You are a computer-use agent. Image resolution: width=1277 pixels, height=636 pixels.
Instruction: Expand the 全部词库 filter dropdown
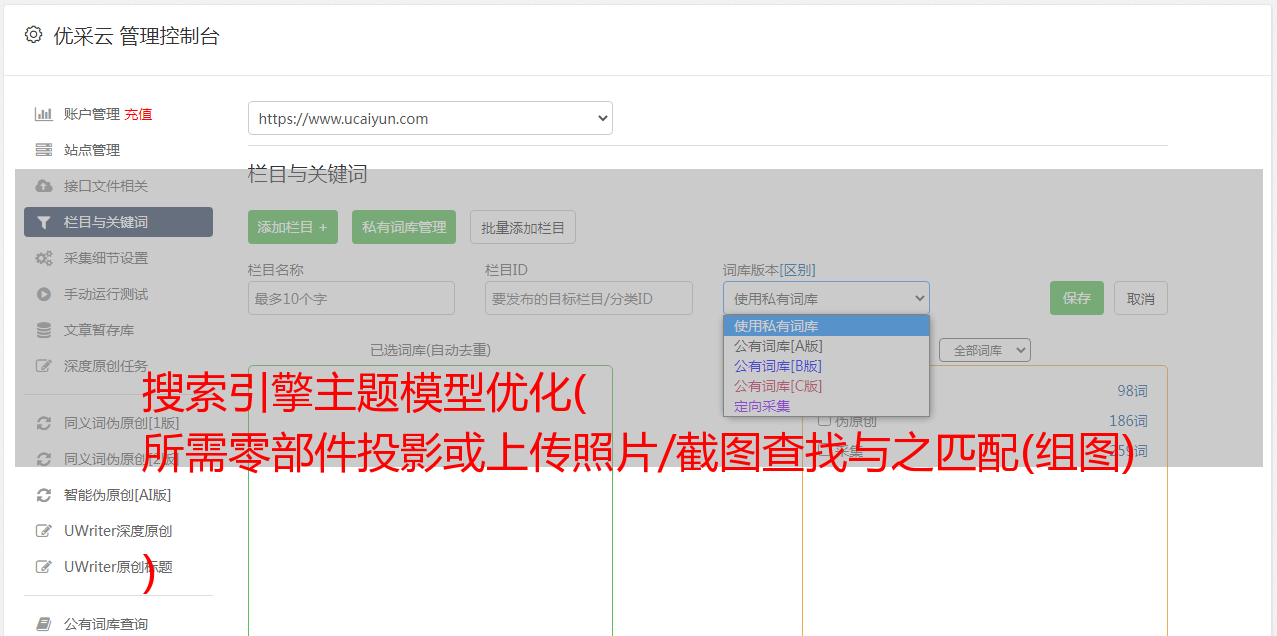coord(984,350)
